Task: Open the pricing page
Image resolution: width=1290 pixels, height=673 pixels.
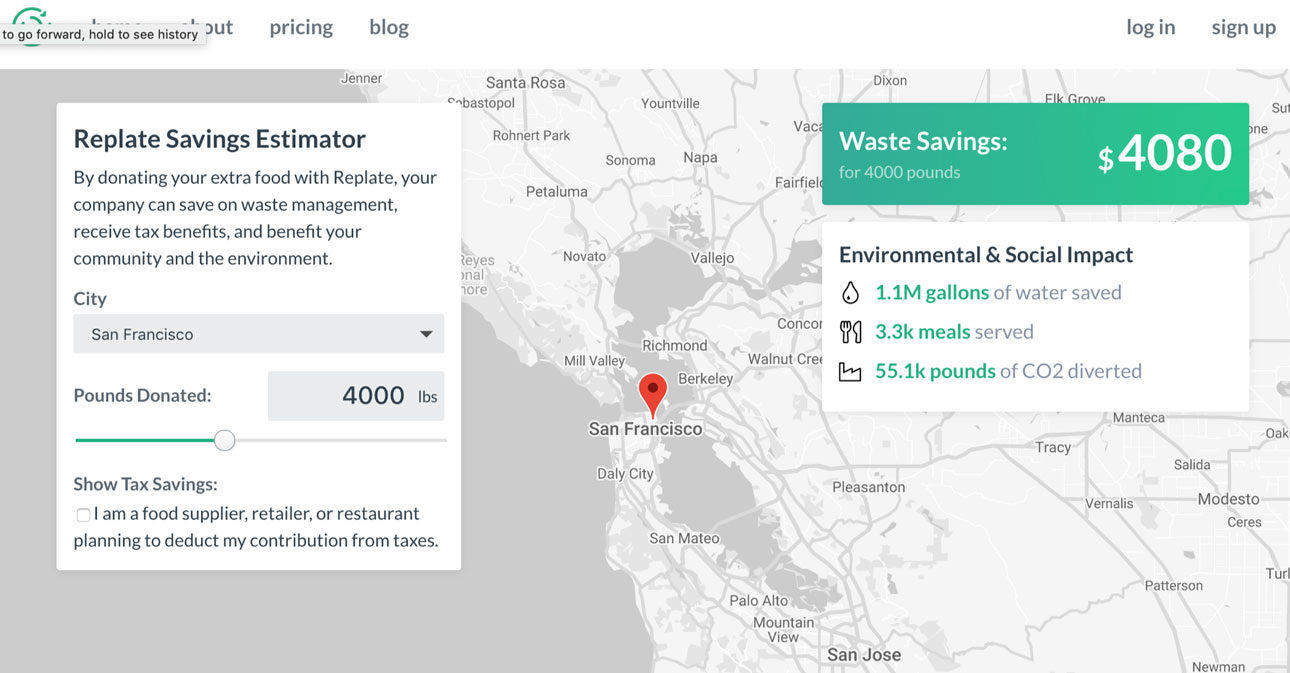Action: (x=301, y=27)
